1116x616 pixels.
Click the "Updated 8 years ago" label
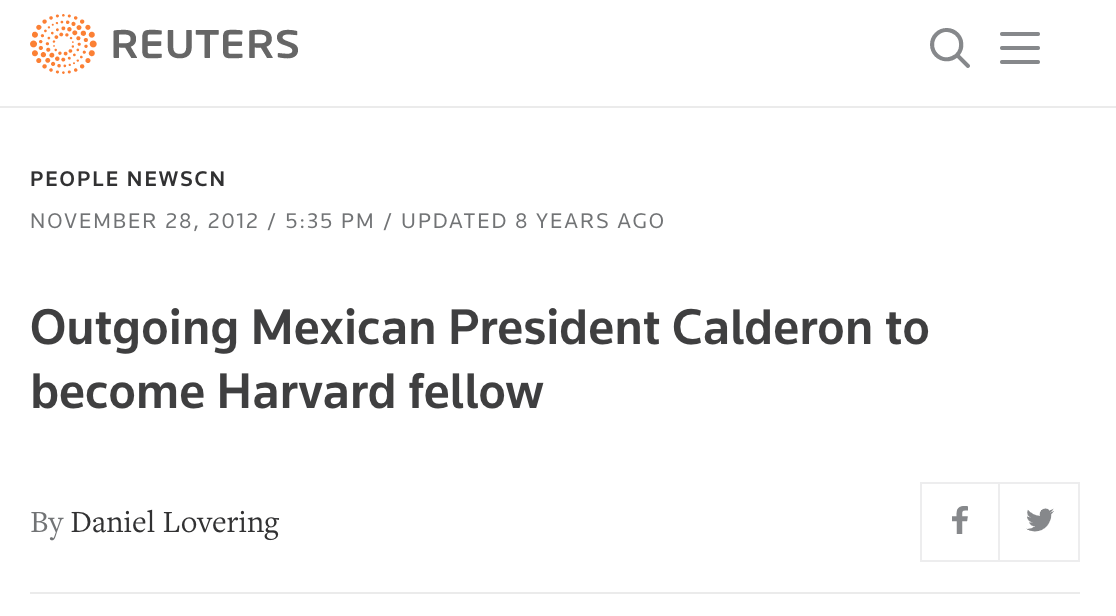tap(532, 221)
